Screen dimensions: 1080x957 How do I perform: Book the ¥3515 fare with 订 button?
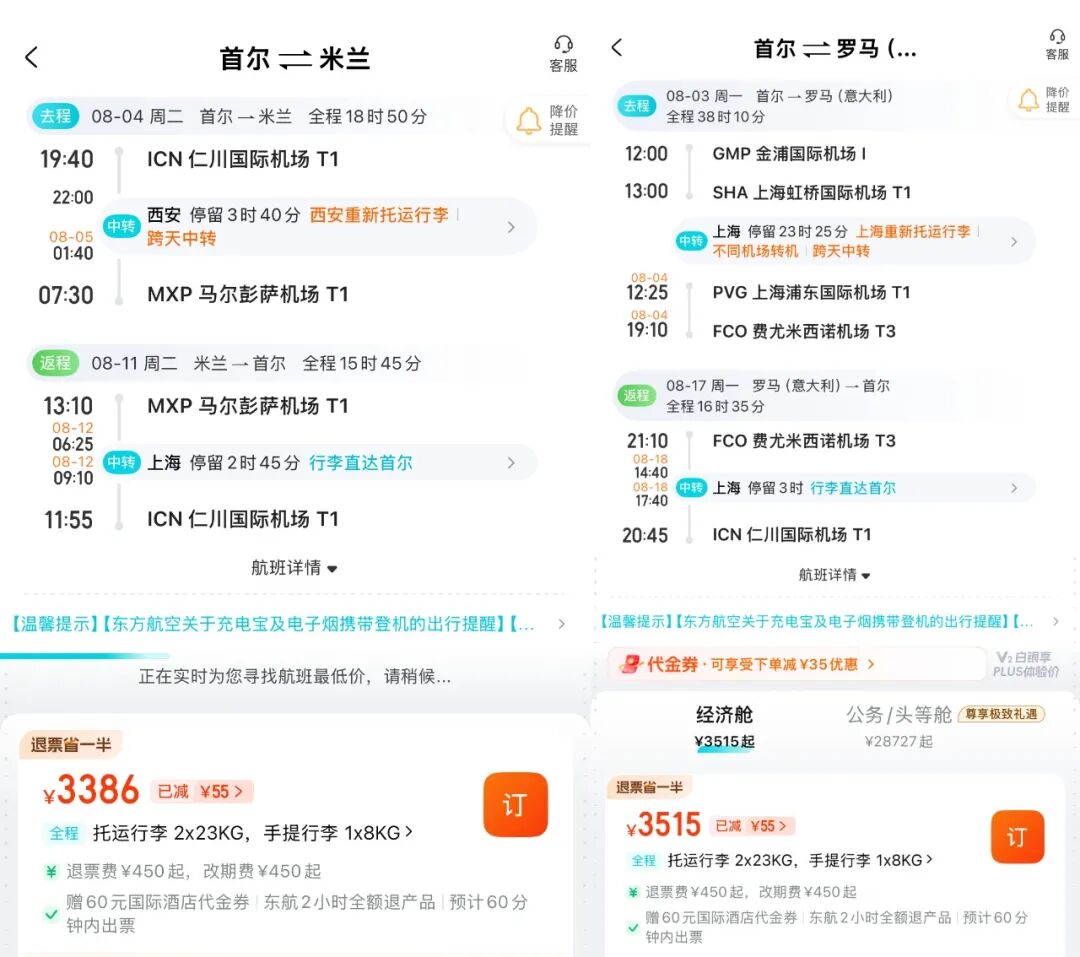[1017, 836]
